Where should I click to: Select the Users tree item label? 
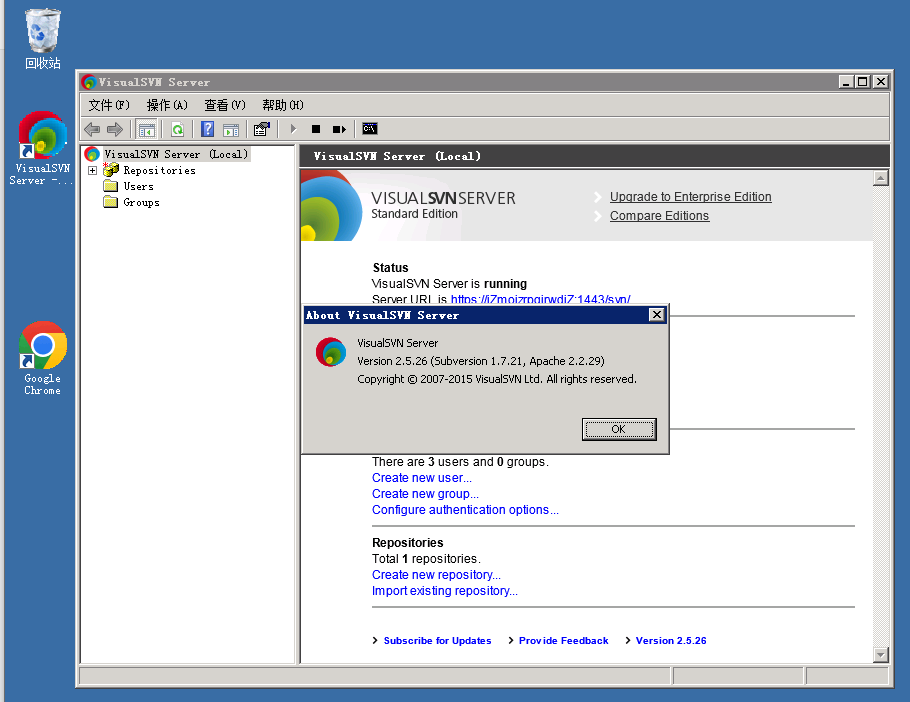[x=139, y=186]
